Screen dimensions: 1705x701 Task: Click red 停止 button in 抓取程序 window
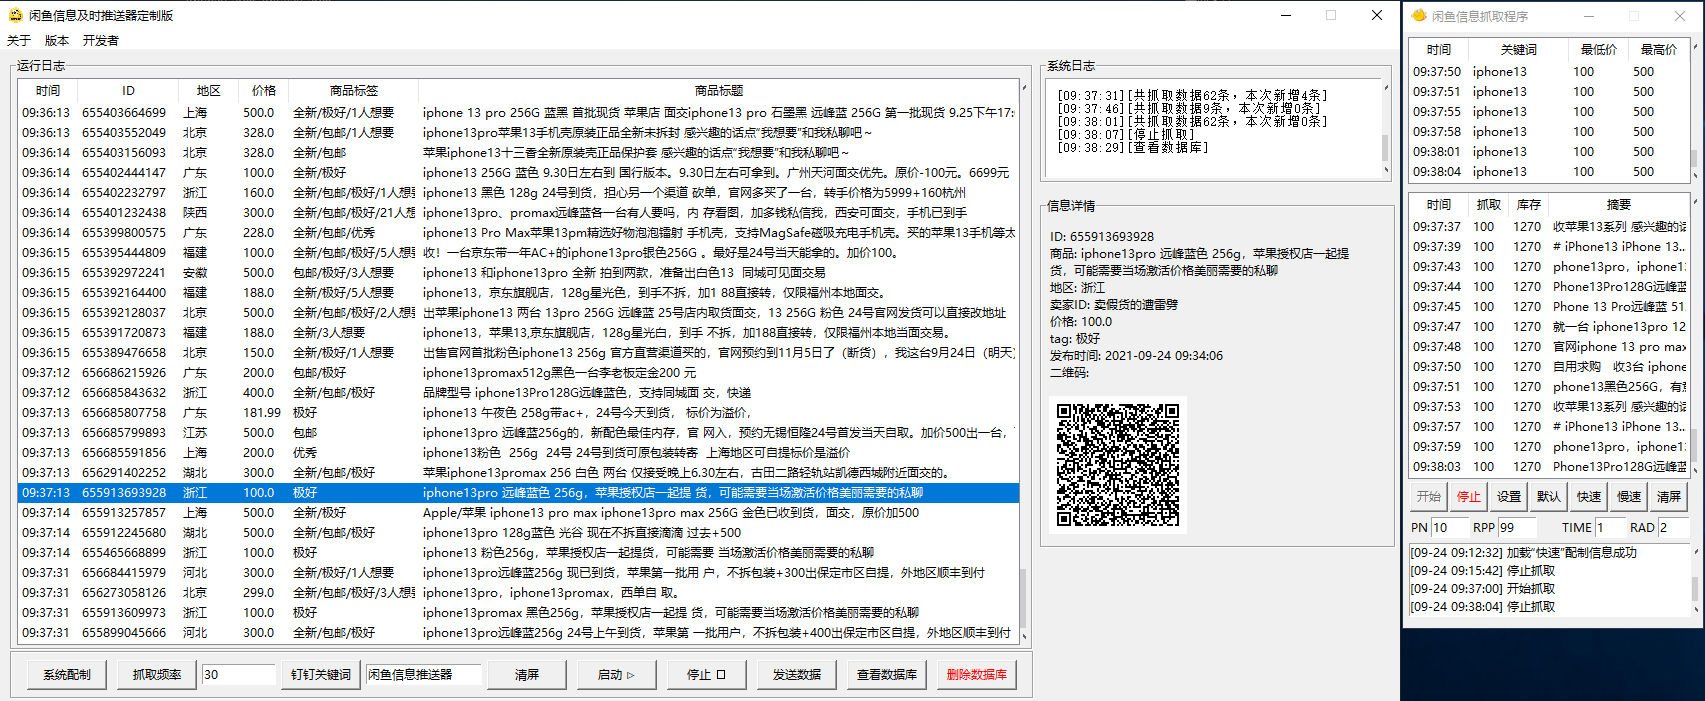[x=1469, y=497]
